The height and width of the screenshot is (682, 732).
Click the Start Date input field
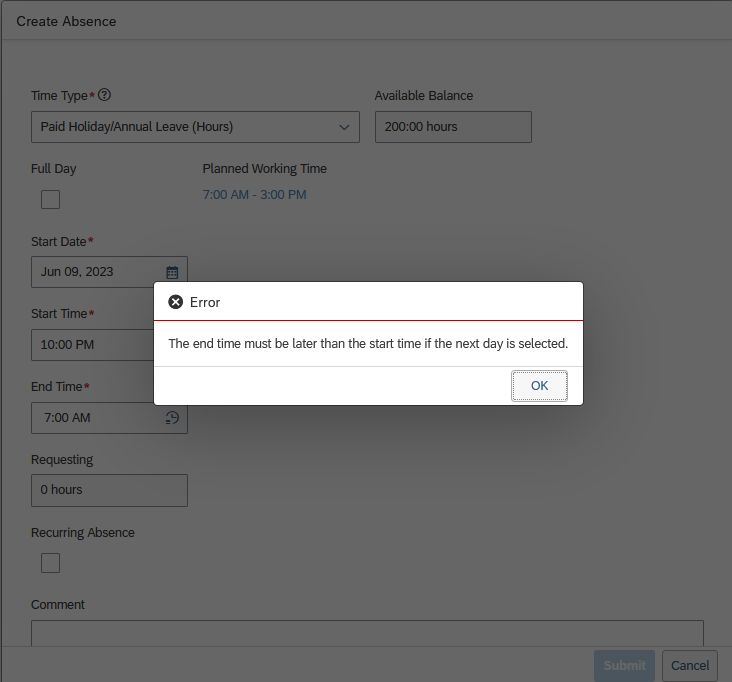tap(109, 272)
